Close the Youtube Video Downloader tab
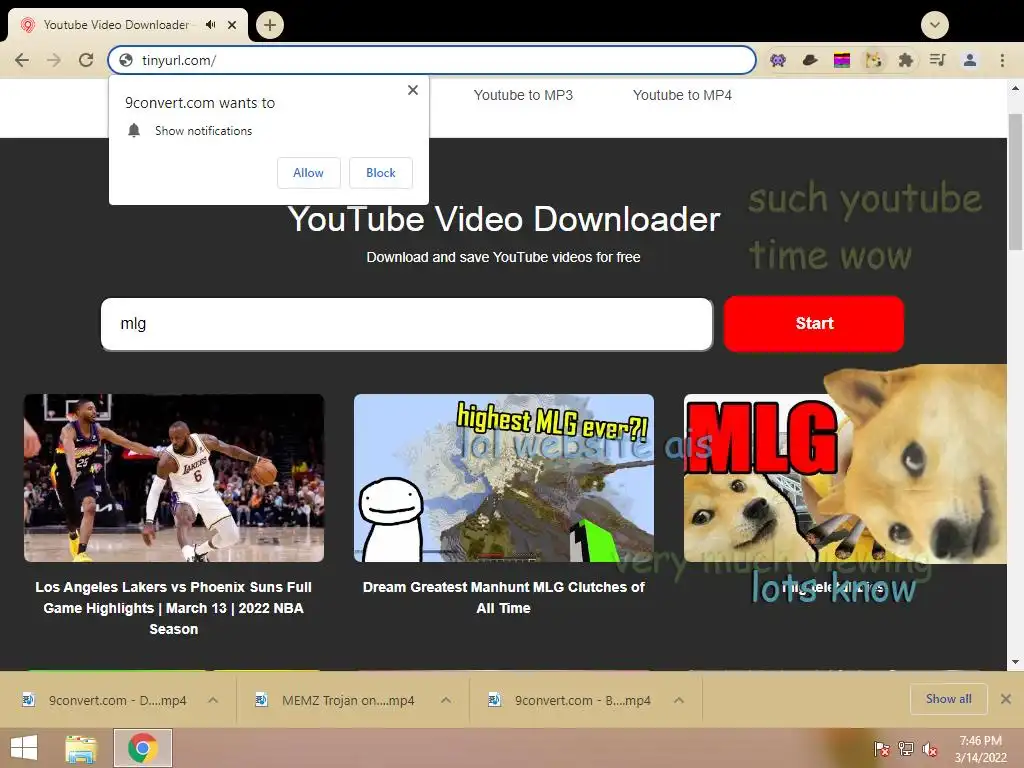The width and height of the screenshot is (1024, 768). 232,25
